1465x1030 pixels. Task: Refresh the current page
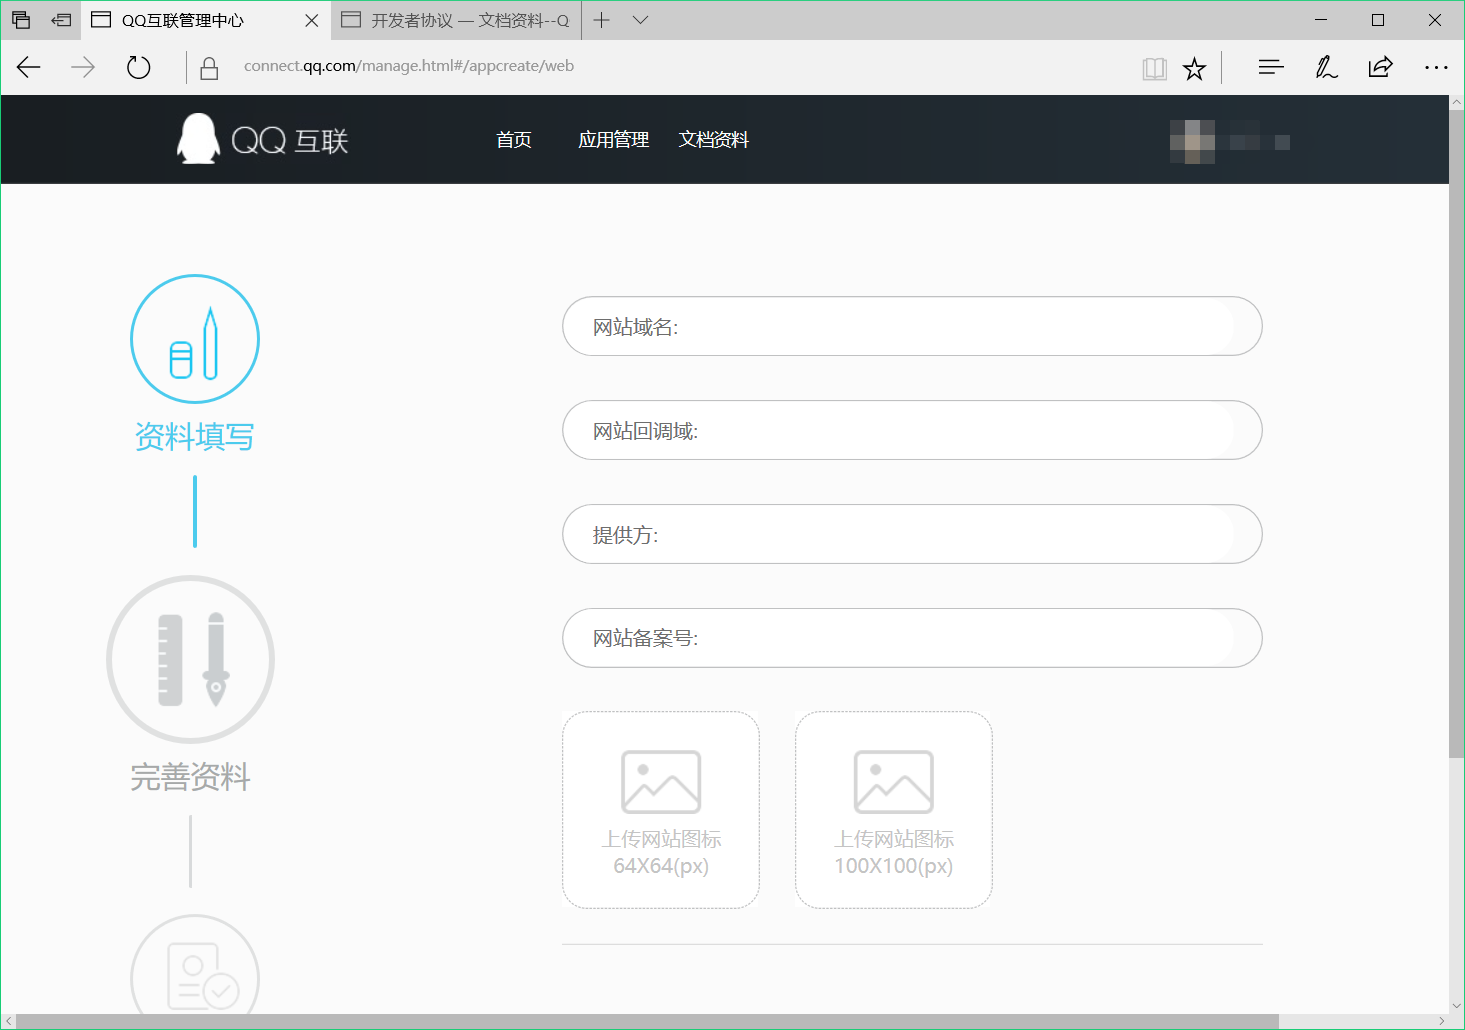pyautogui.click(x=139, y=67)
